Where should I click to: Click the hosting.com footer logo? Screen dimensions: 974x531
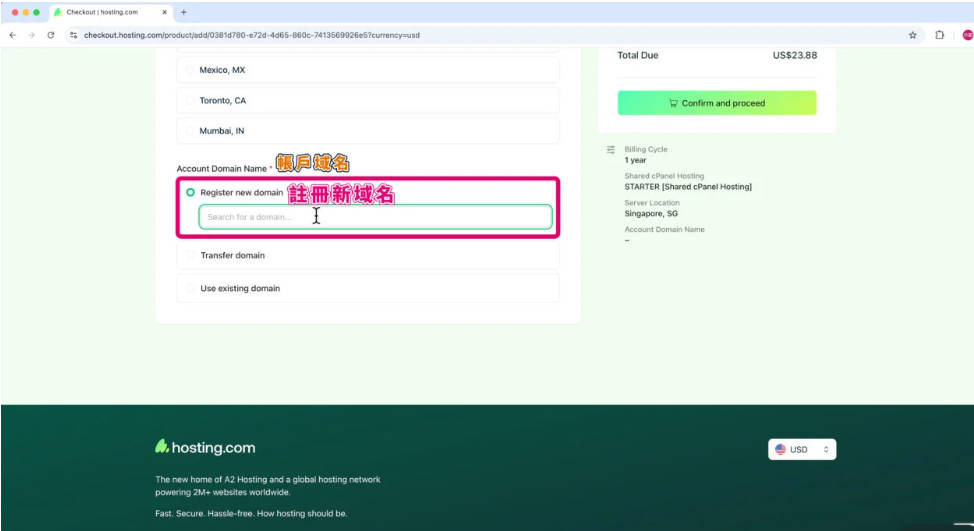tap(205, 447)
